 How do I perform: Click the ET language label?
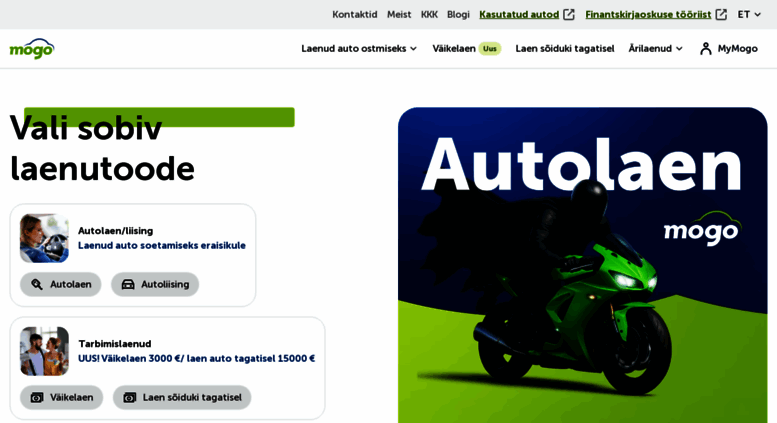743,14
